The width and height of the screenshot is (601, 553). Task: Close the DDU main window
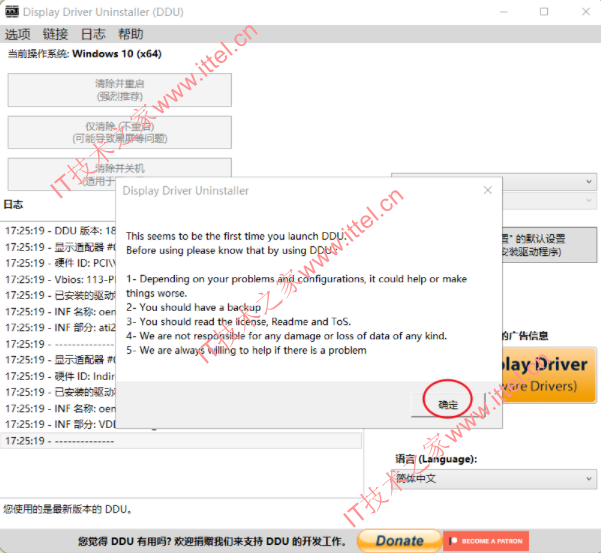(x=586, y=12)
